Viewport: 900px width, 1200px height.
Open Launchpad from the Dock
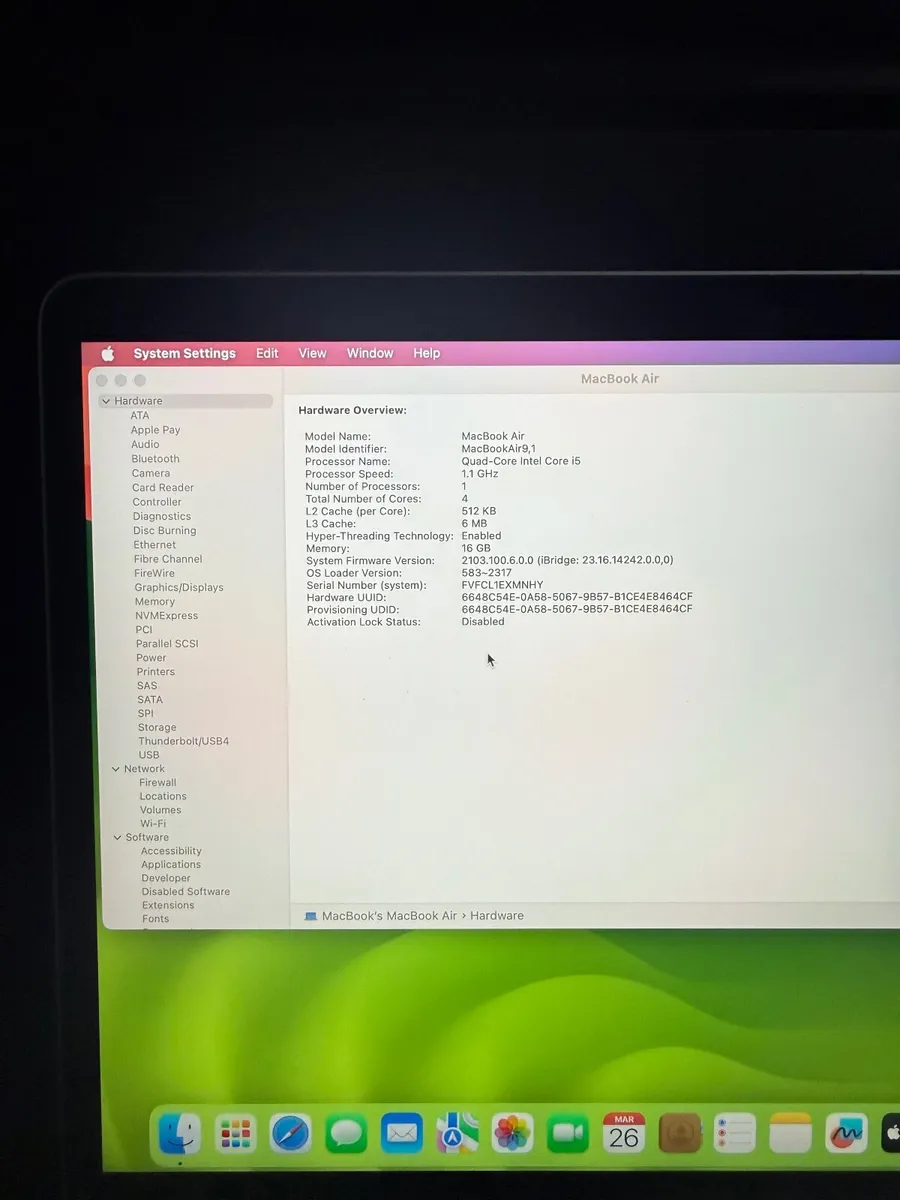click(x=234, y=1133)
